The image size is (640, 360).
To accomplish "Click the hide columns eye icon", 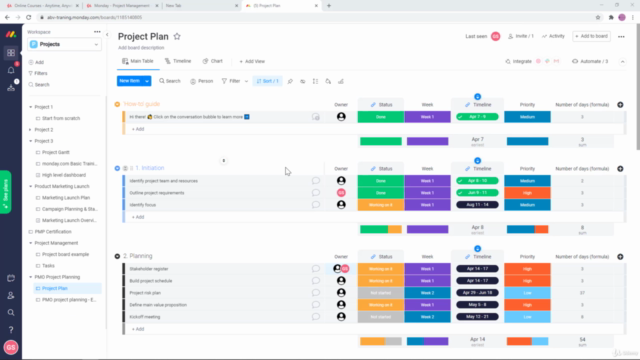I will pyautogui.click(x=303, y=81).
